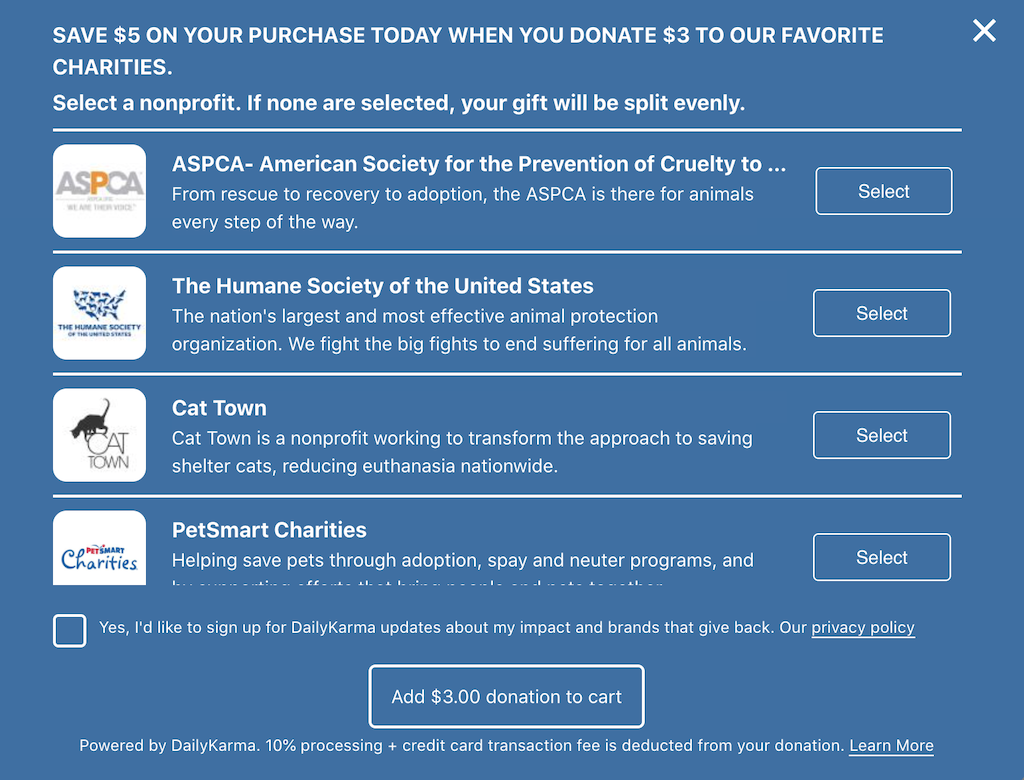Click the Cat Town black cat logo
The height and width of the screenshot is (780, 1024).
point(99,435)
